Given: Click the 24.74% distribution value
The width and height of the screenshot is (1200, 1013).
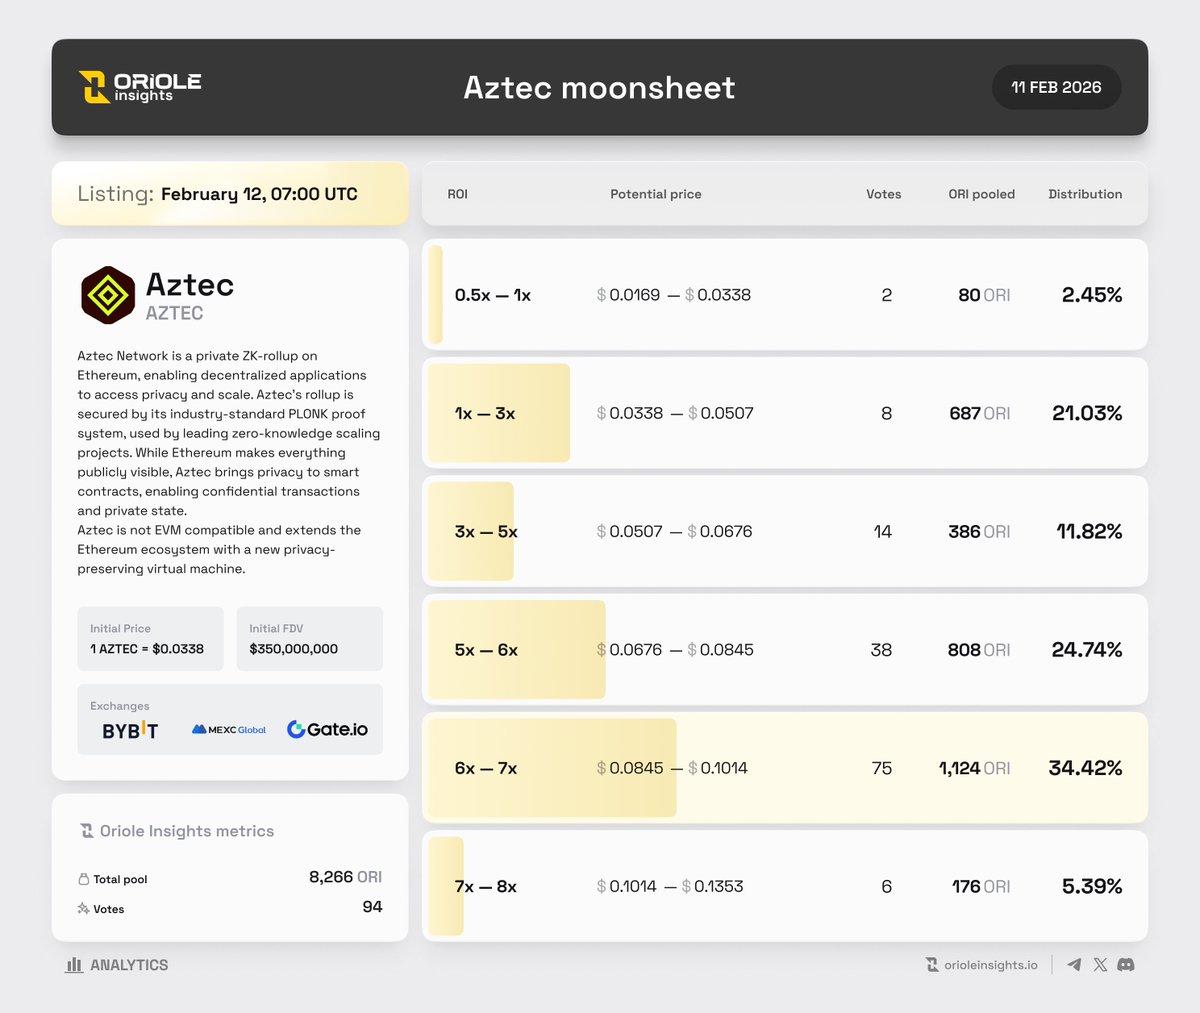Looking at the screenshot, I should pyautogui.click(x=1087, y=650).
